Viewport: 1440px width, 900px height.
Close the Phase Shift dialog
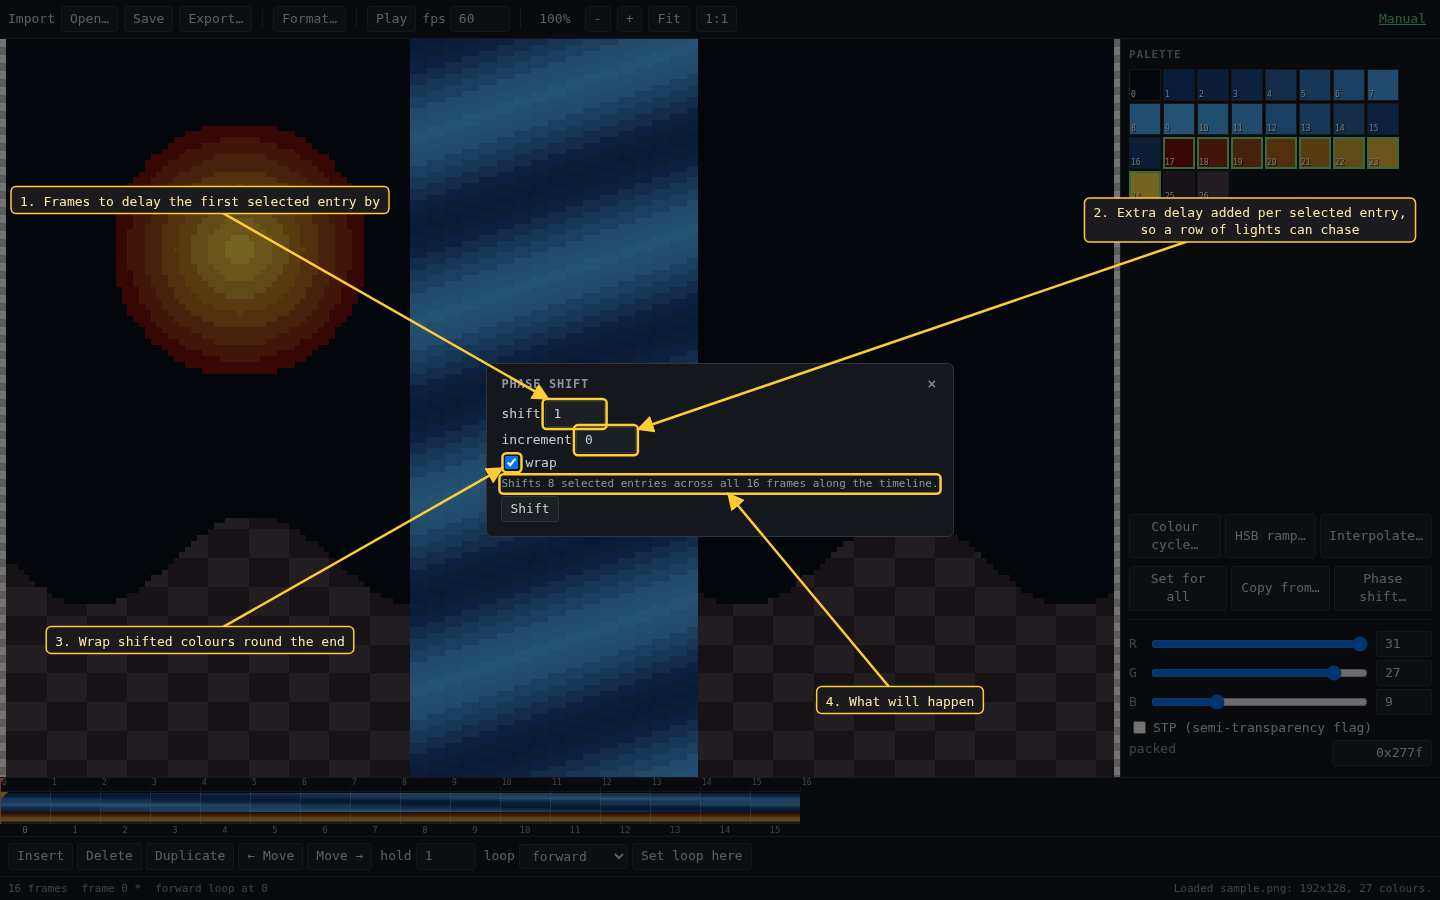[x=932, y=384]
